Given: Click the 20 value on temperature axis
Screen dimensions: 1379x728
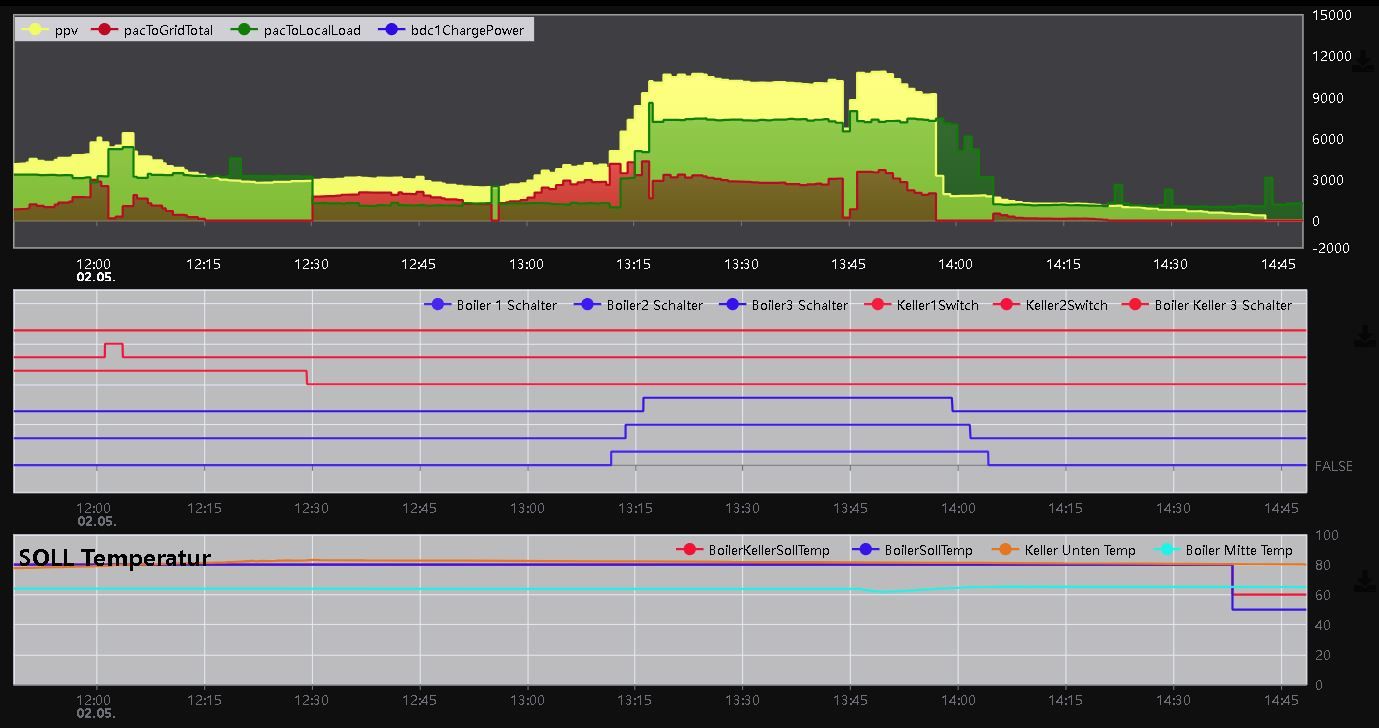Looking at the screenshot, I should pos(1323,655).
